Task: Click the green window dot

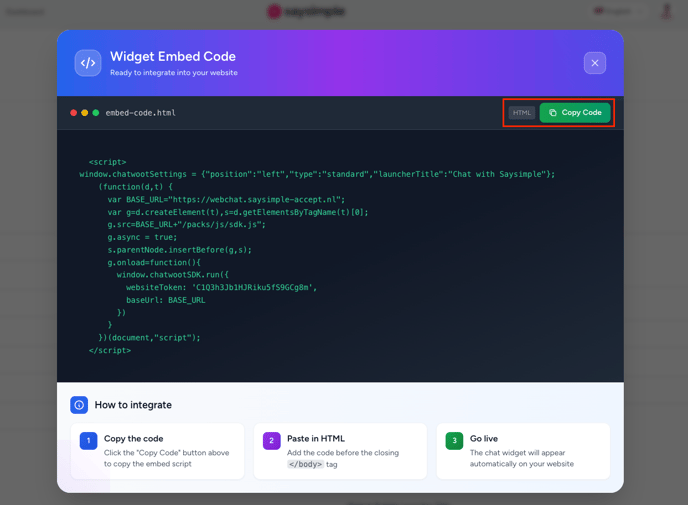Action: coord(96,113)
